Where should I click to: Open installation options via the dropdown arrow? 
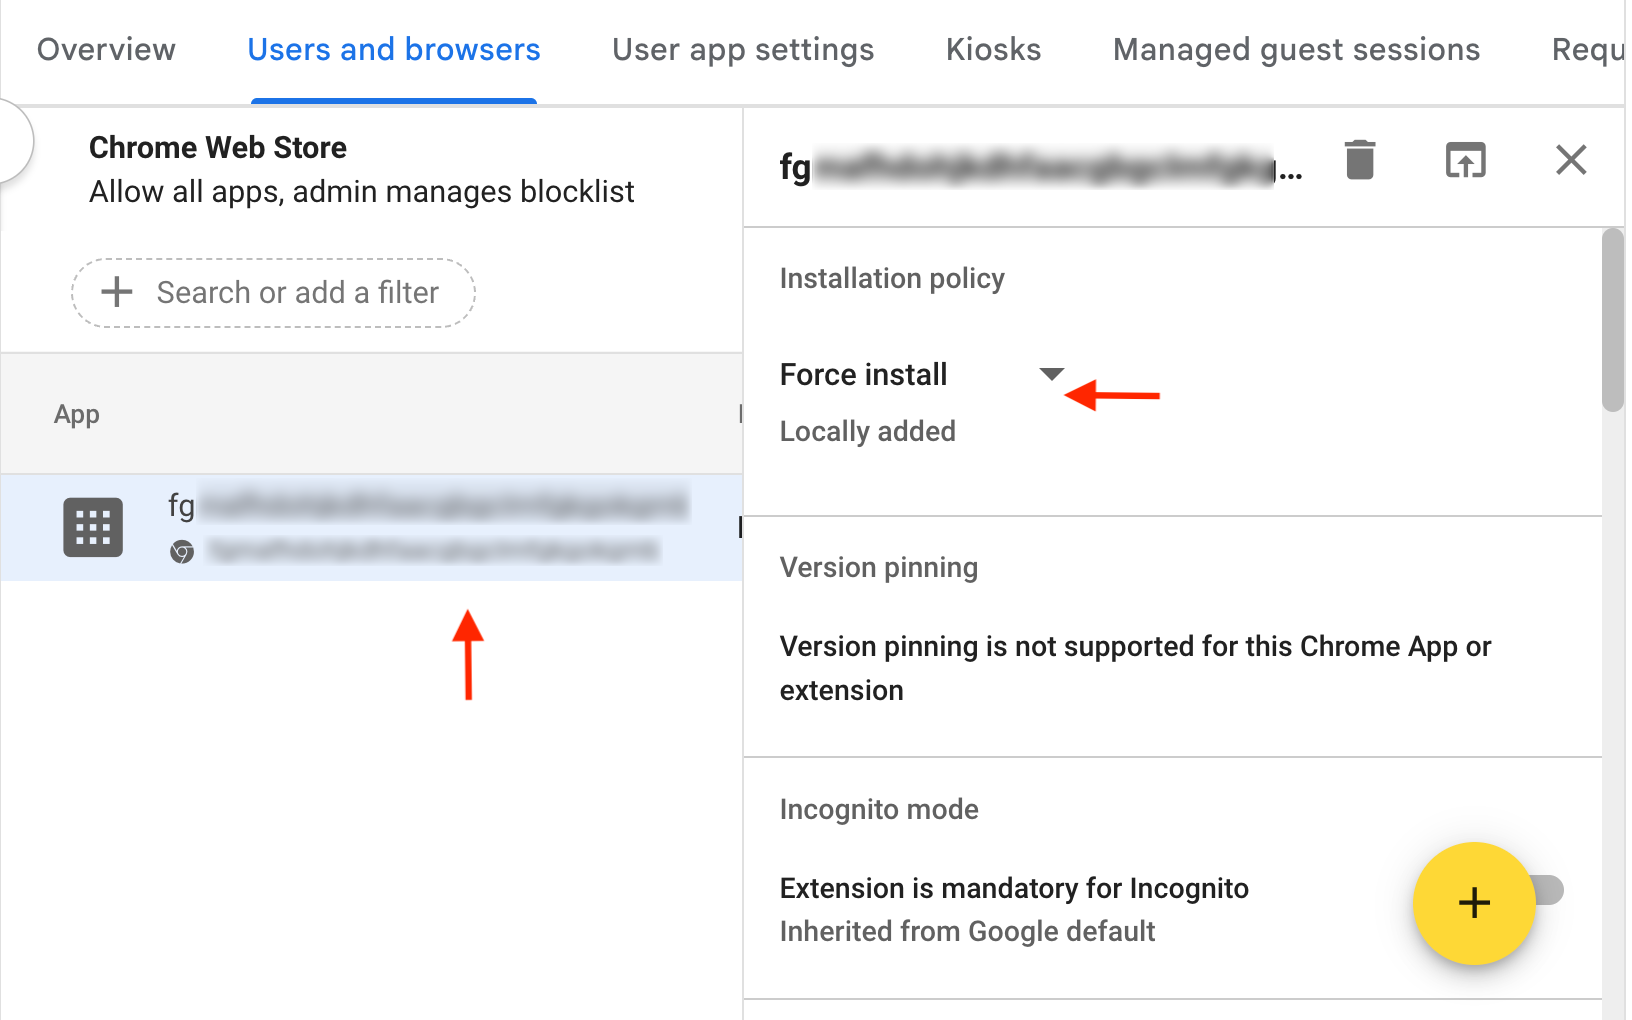tap(1051, 373)
